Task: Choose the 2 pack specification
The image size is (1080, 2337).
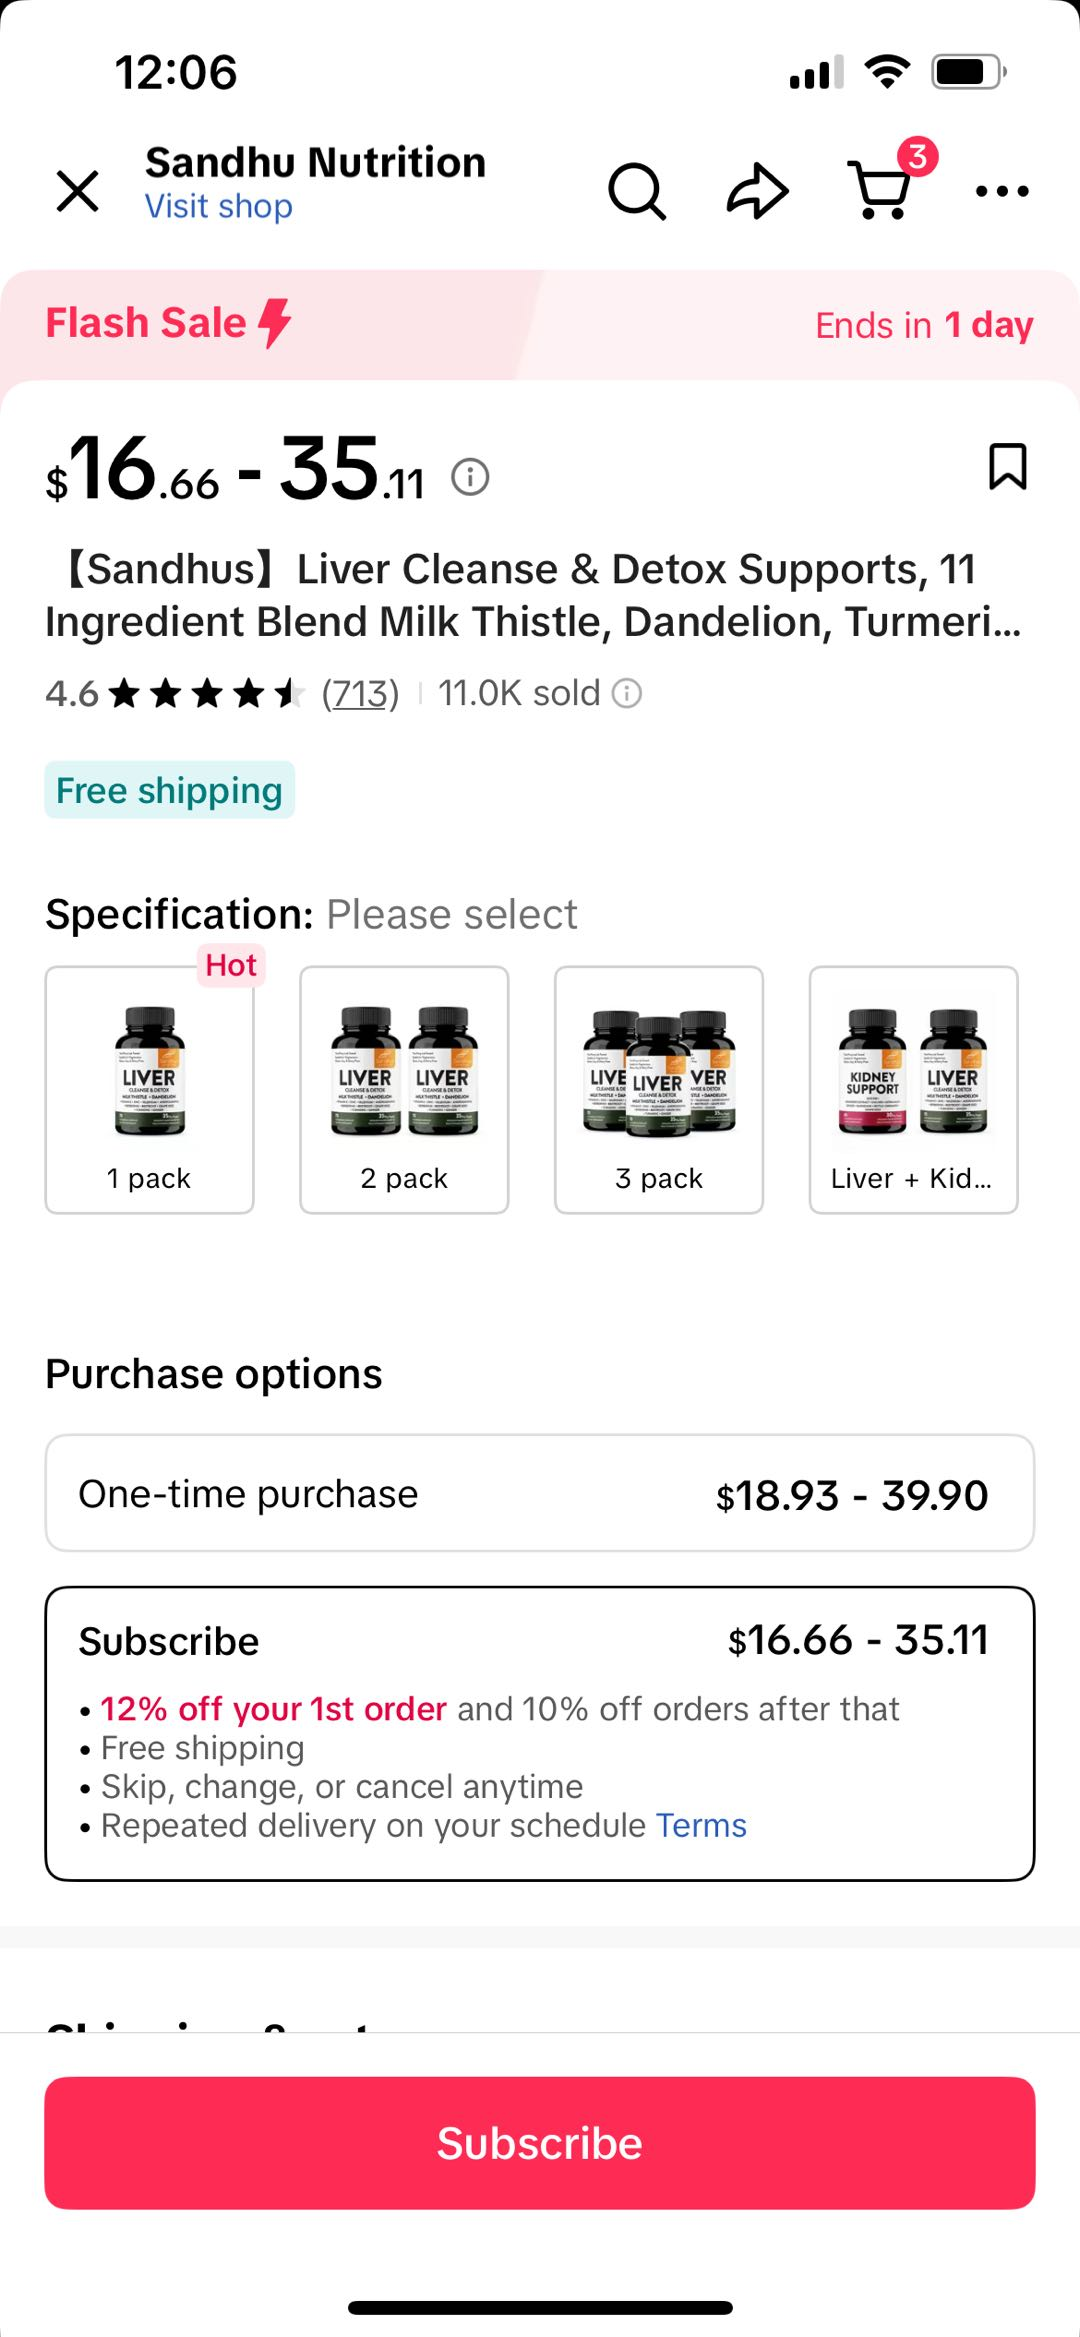Action: point(404,1090)
